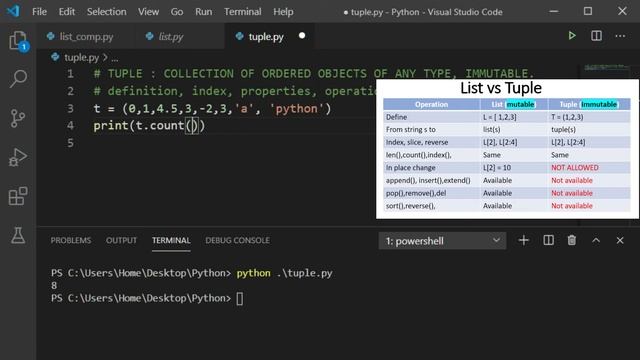Image resolution: width=640 pixels, height=360 pixels.
Task: Open the Run menu
Action: pyautogui.click(x=203, y=12)
